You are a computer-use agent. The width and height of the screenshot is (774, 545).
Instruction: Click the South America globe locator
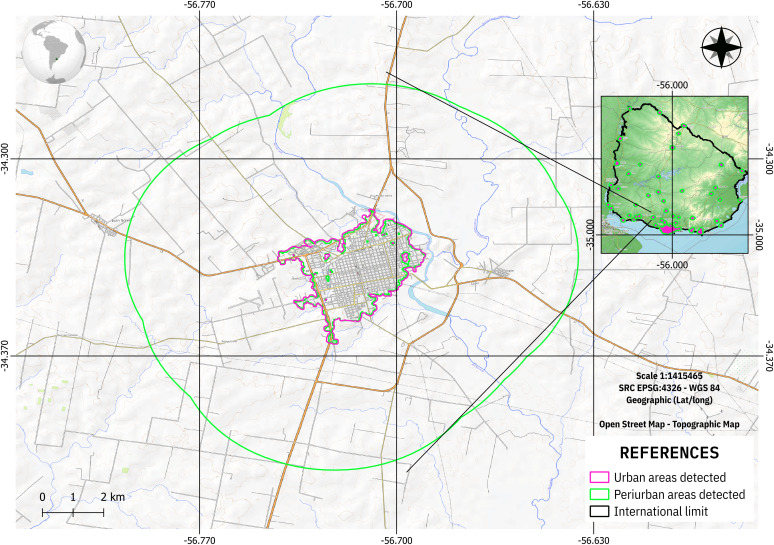pyautogui.click(x=54, y=51)
